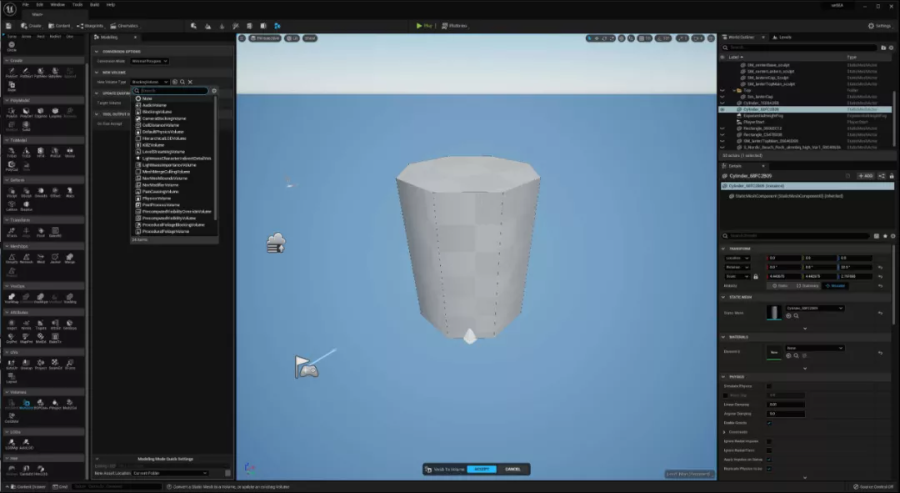The height and width of the screenshot is (493, 900).
Task: Click the Play button
Action: tap(424, 26)
